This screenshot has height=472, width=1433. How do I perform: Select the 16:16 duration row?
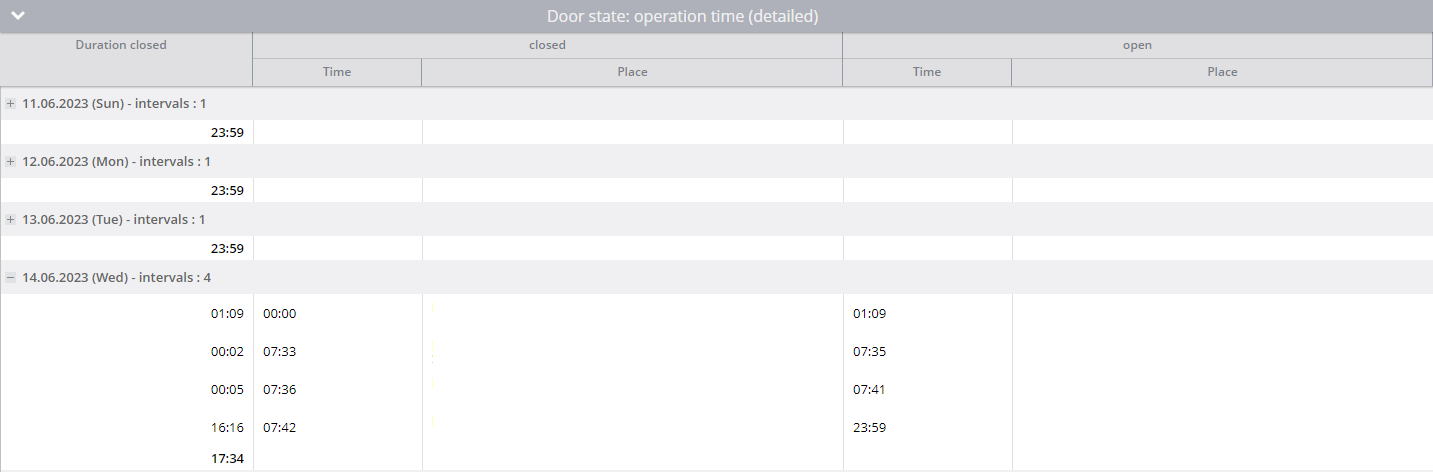tap(716, 427)
